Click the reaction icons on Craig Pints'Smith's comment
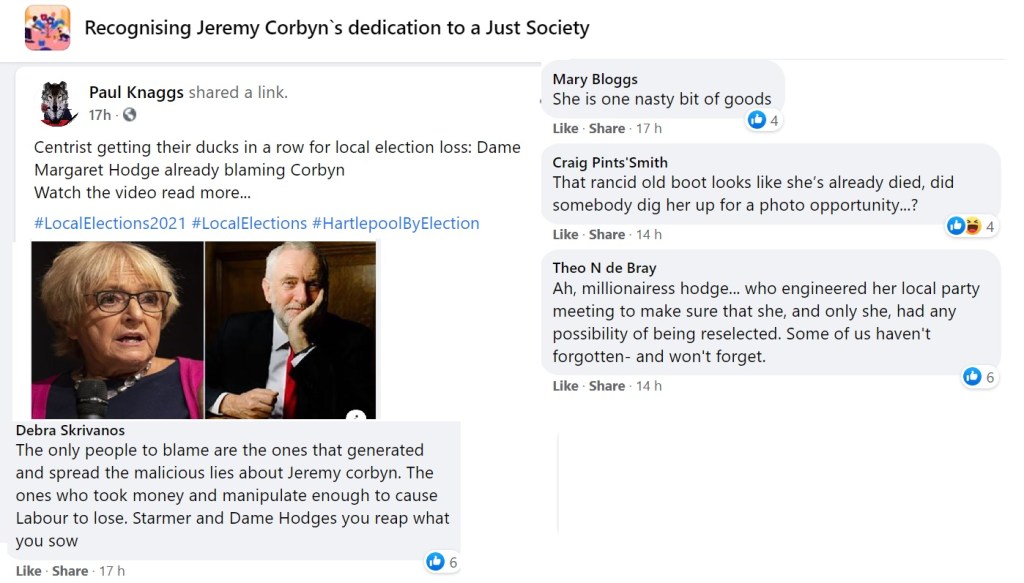The width and height of the screenshot is (1024, 583). click(x=963, y=226)
